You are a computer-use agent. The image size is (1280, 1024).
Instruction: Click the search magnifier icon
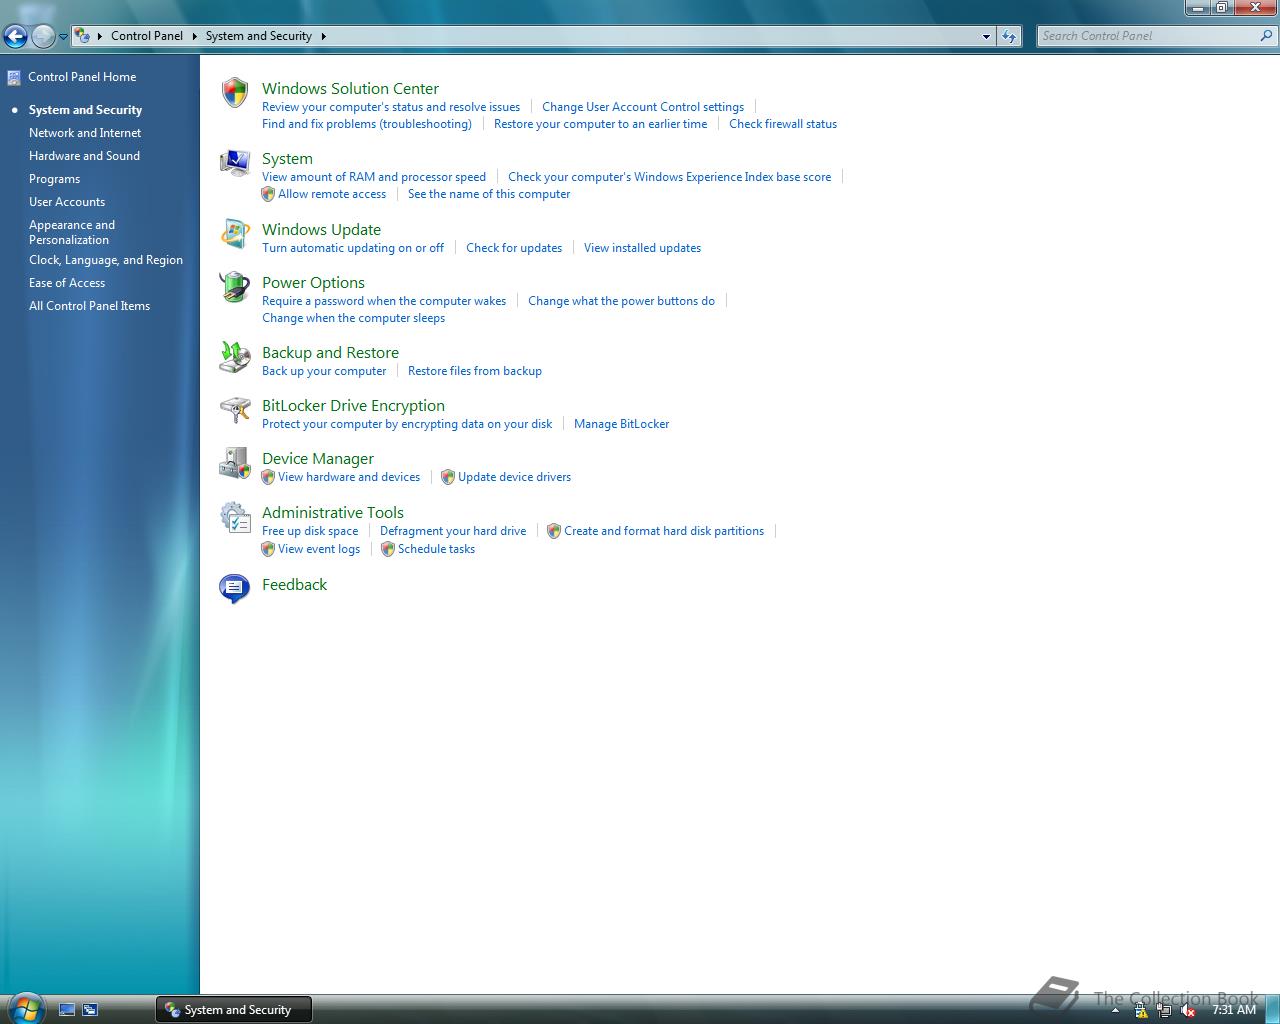(1267, 35)
